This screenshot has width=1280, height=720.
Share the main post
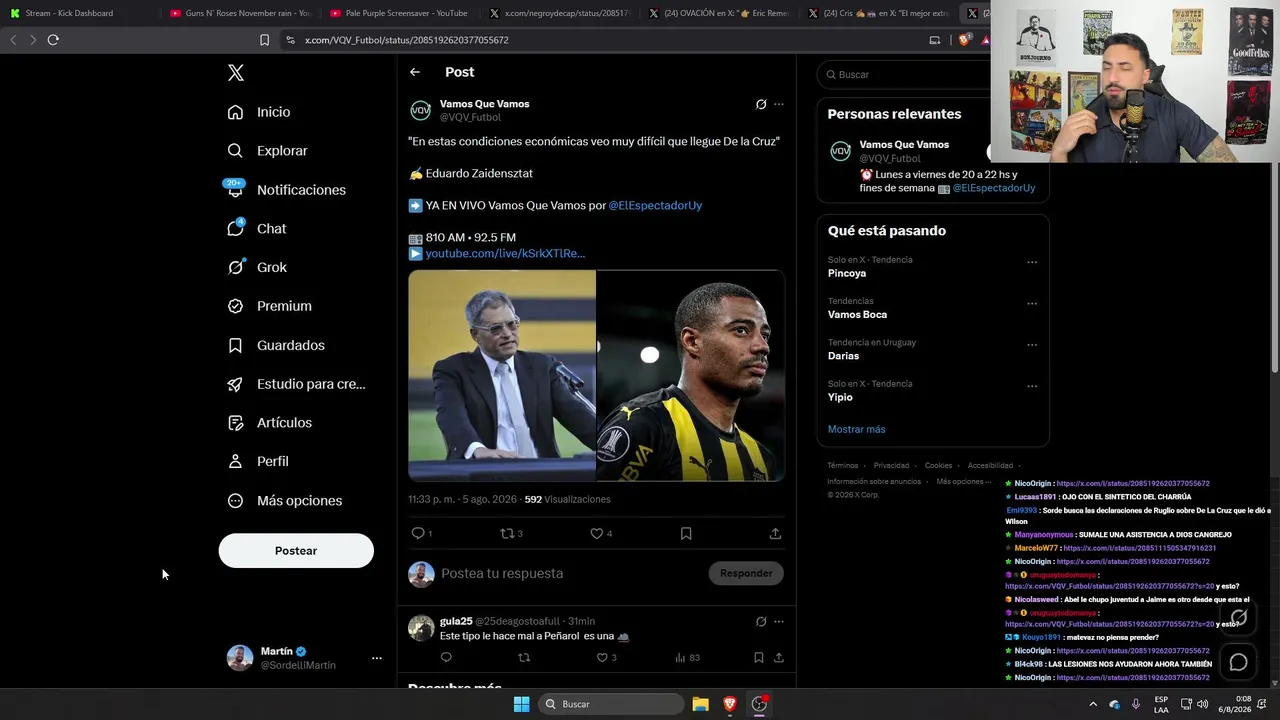pos(775,534)
